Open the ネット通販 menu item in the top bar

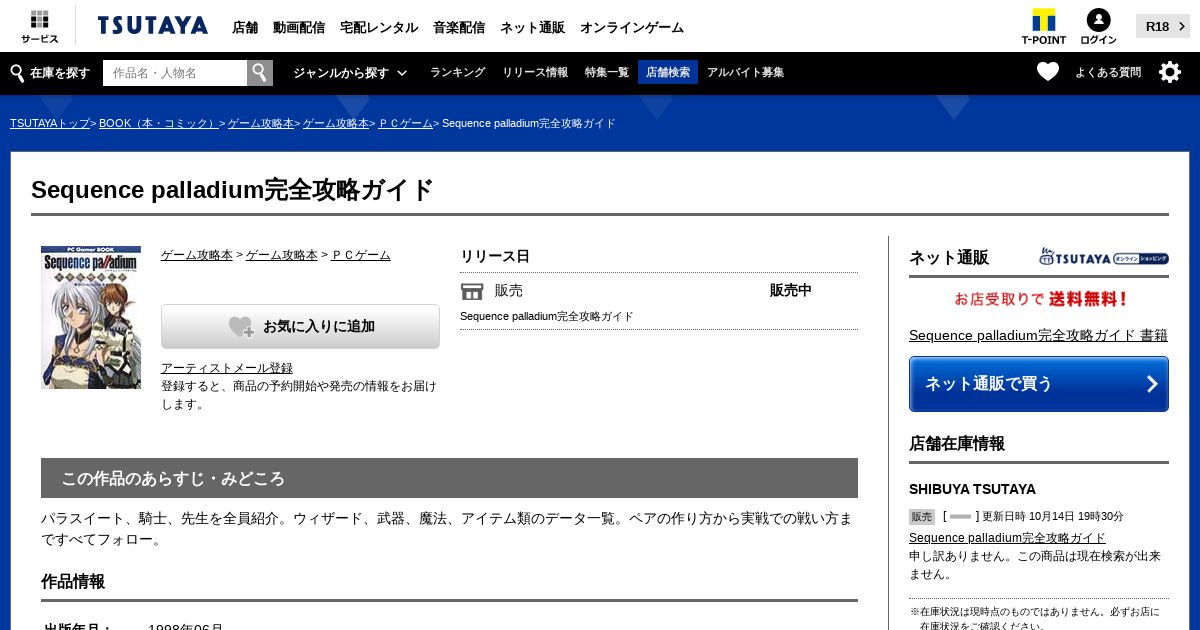click(x=532, y=27)
